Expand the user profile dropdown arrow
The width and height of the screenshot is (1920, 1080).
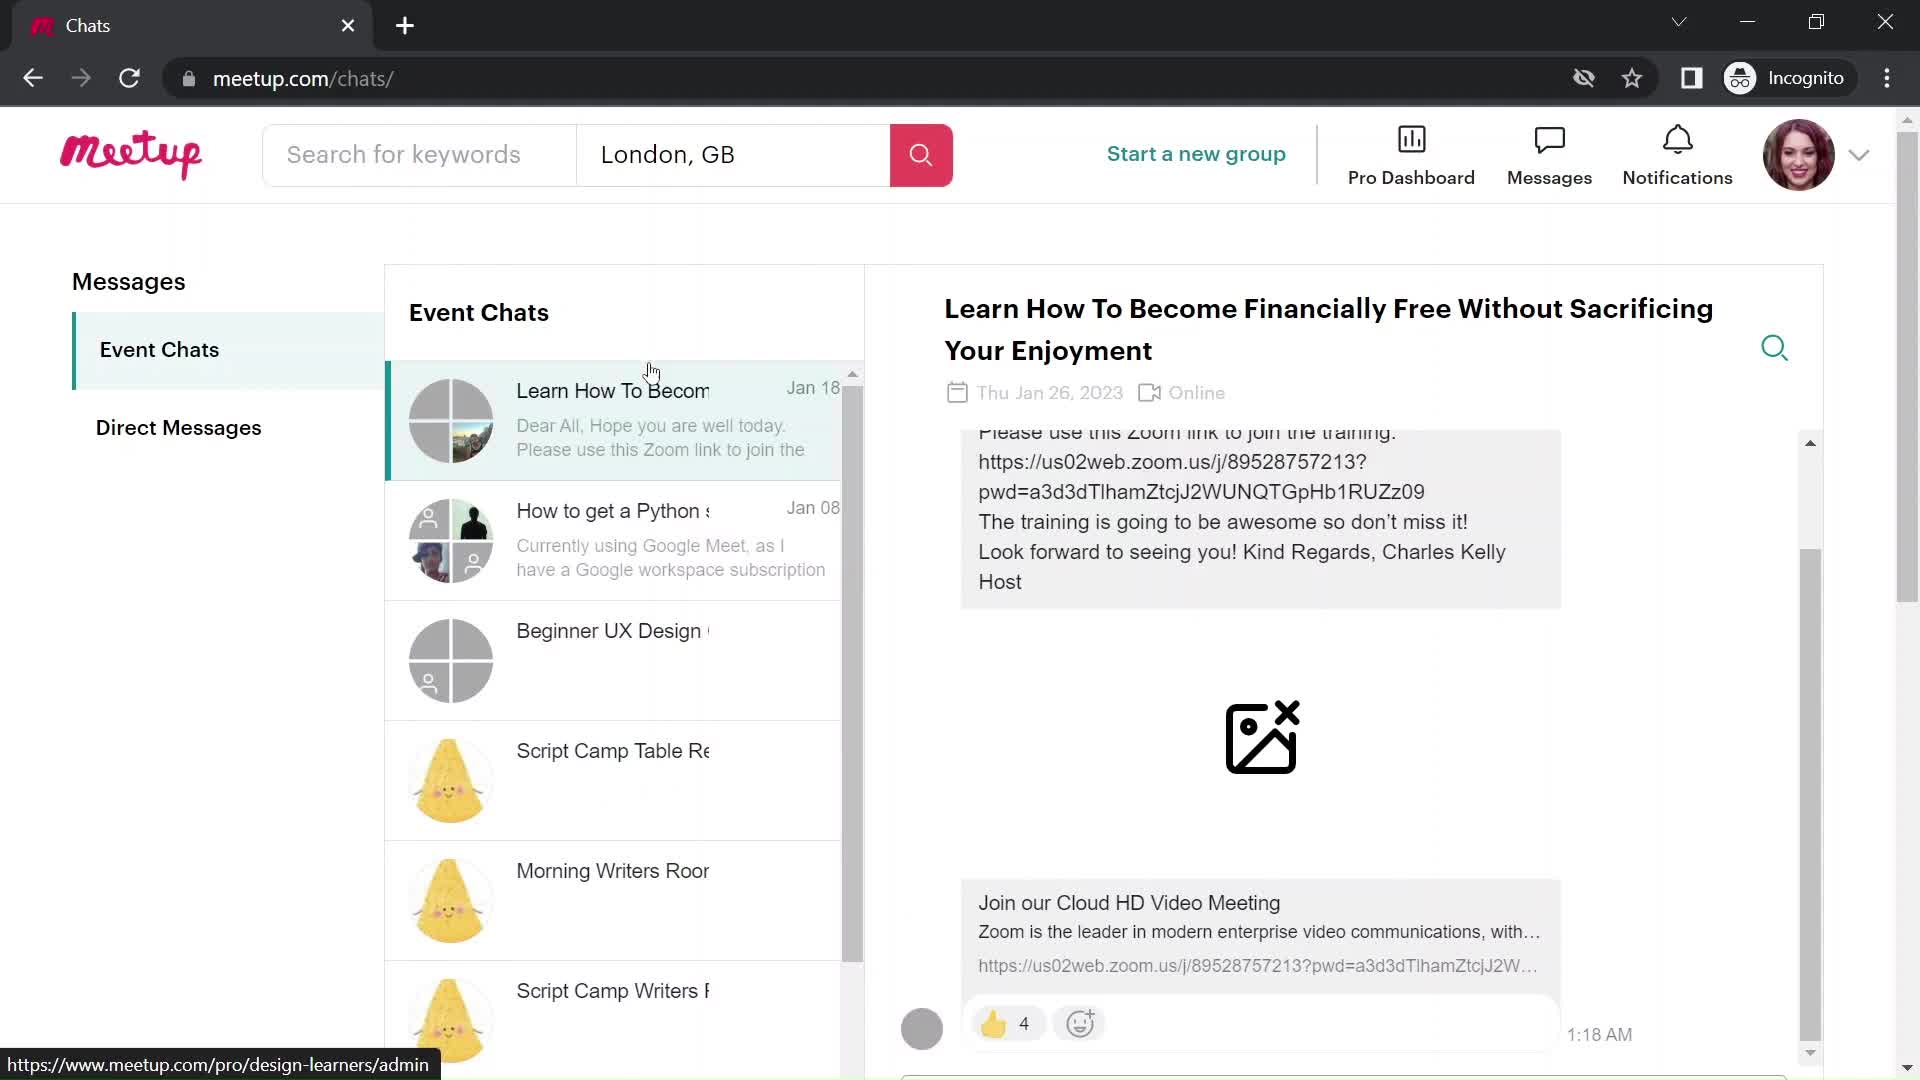[x=1861, y=154]
